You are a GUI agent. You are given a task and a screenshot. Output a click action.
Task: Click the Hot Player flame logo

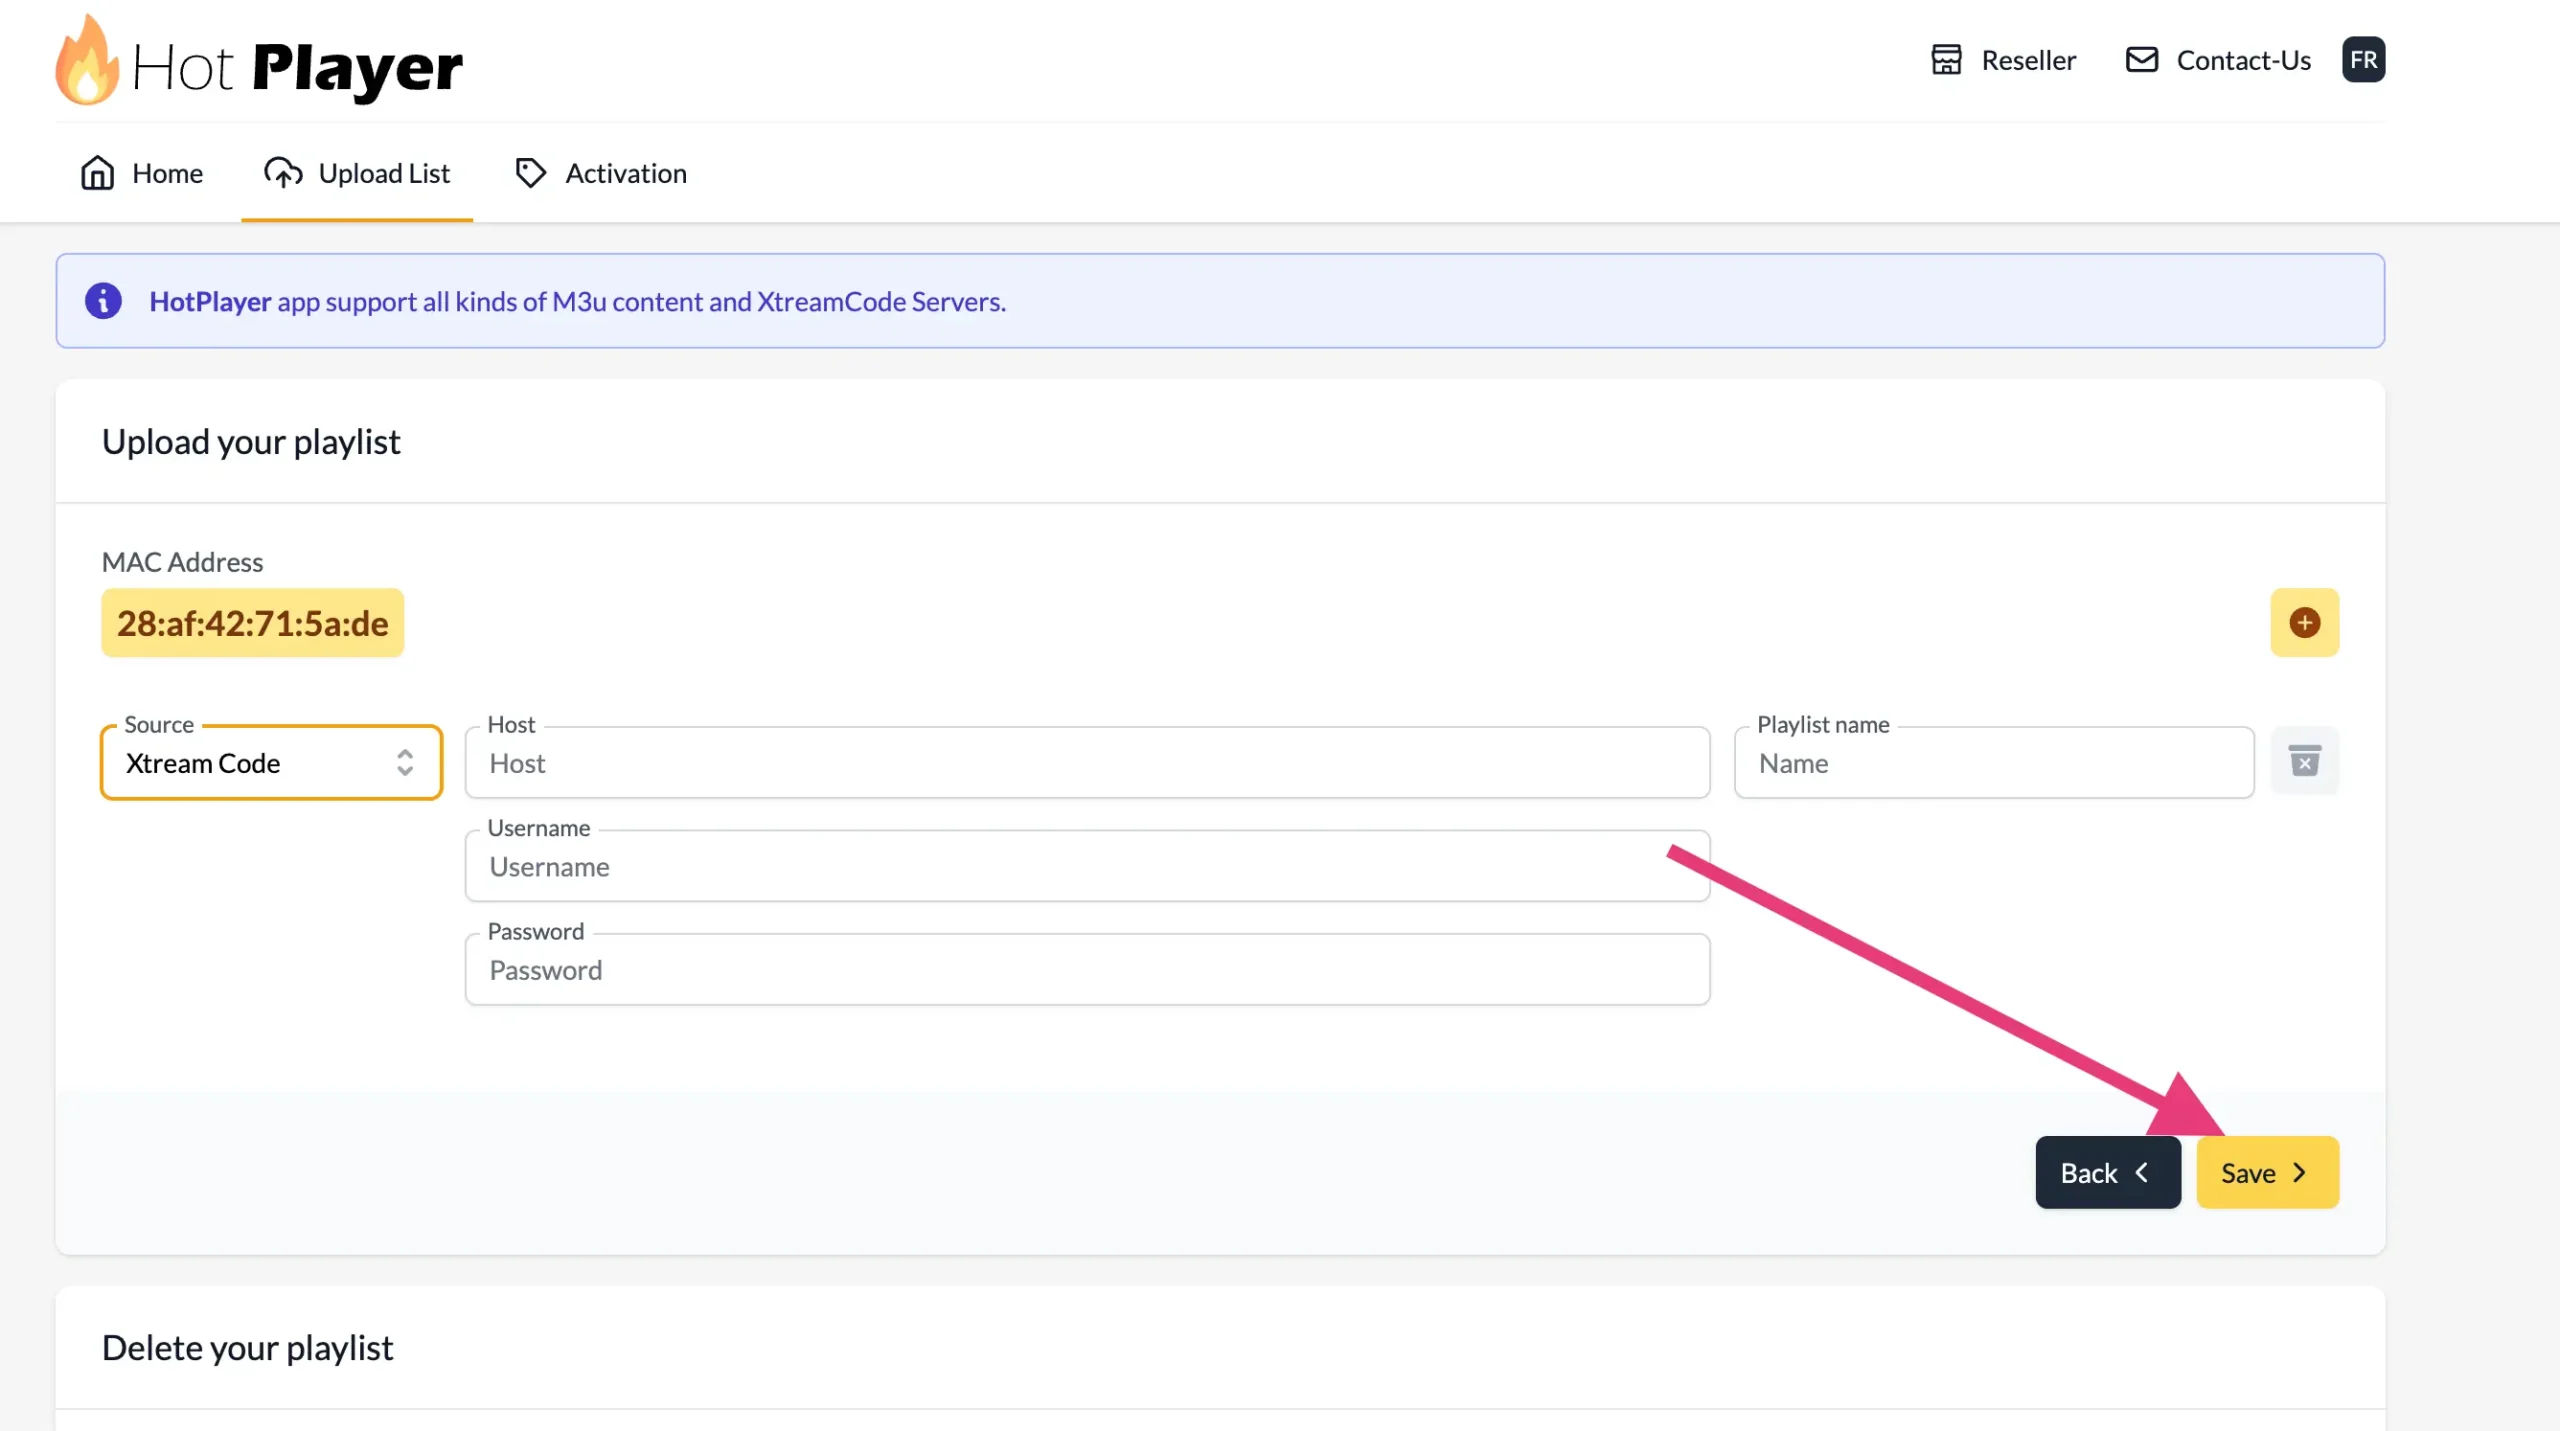pos(87,62)
